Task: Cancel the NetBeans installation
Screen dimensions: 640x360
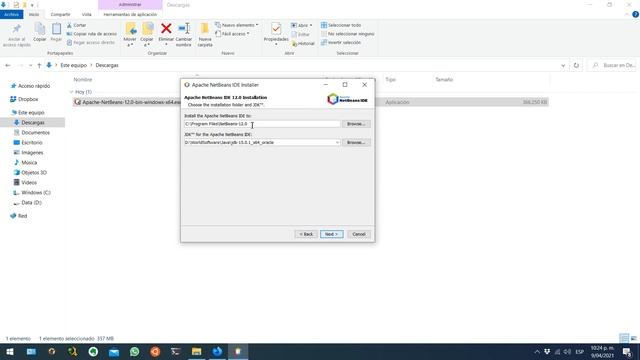Action: click(x=359, y=234)
